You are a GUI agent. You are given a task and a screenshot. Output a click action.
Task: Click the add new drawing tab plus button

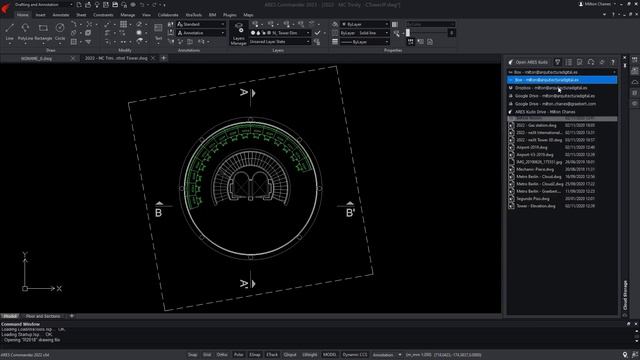click(164, 58)
